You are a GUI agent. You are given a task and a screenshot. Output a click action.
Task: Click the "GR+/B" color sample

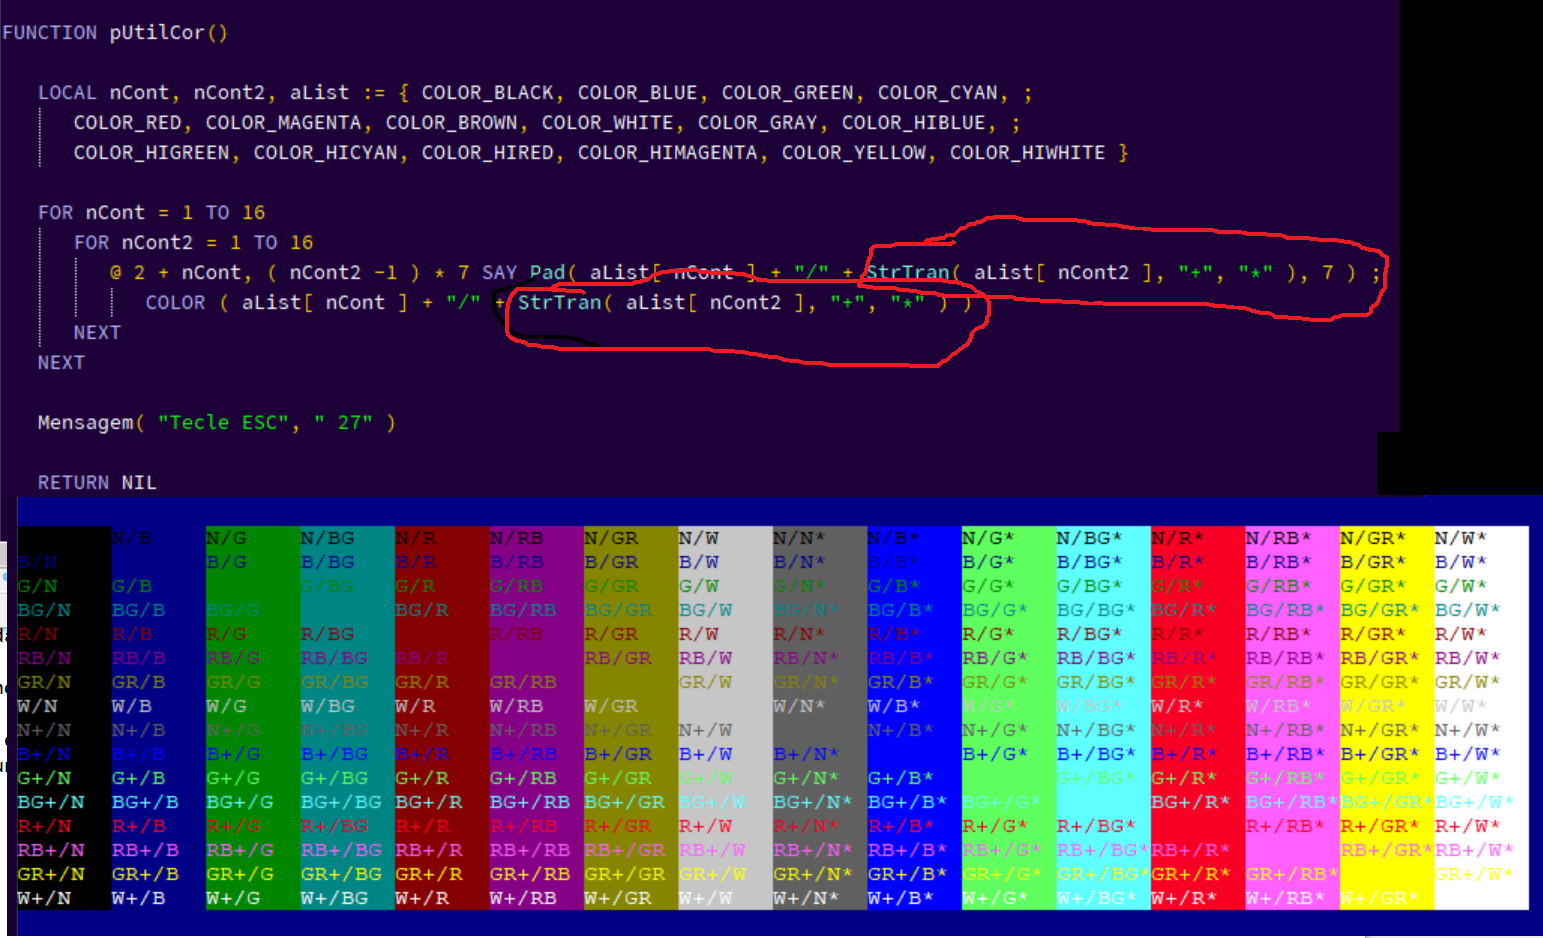click(x=145, y=874)
